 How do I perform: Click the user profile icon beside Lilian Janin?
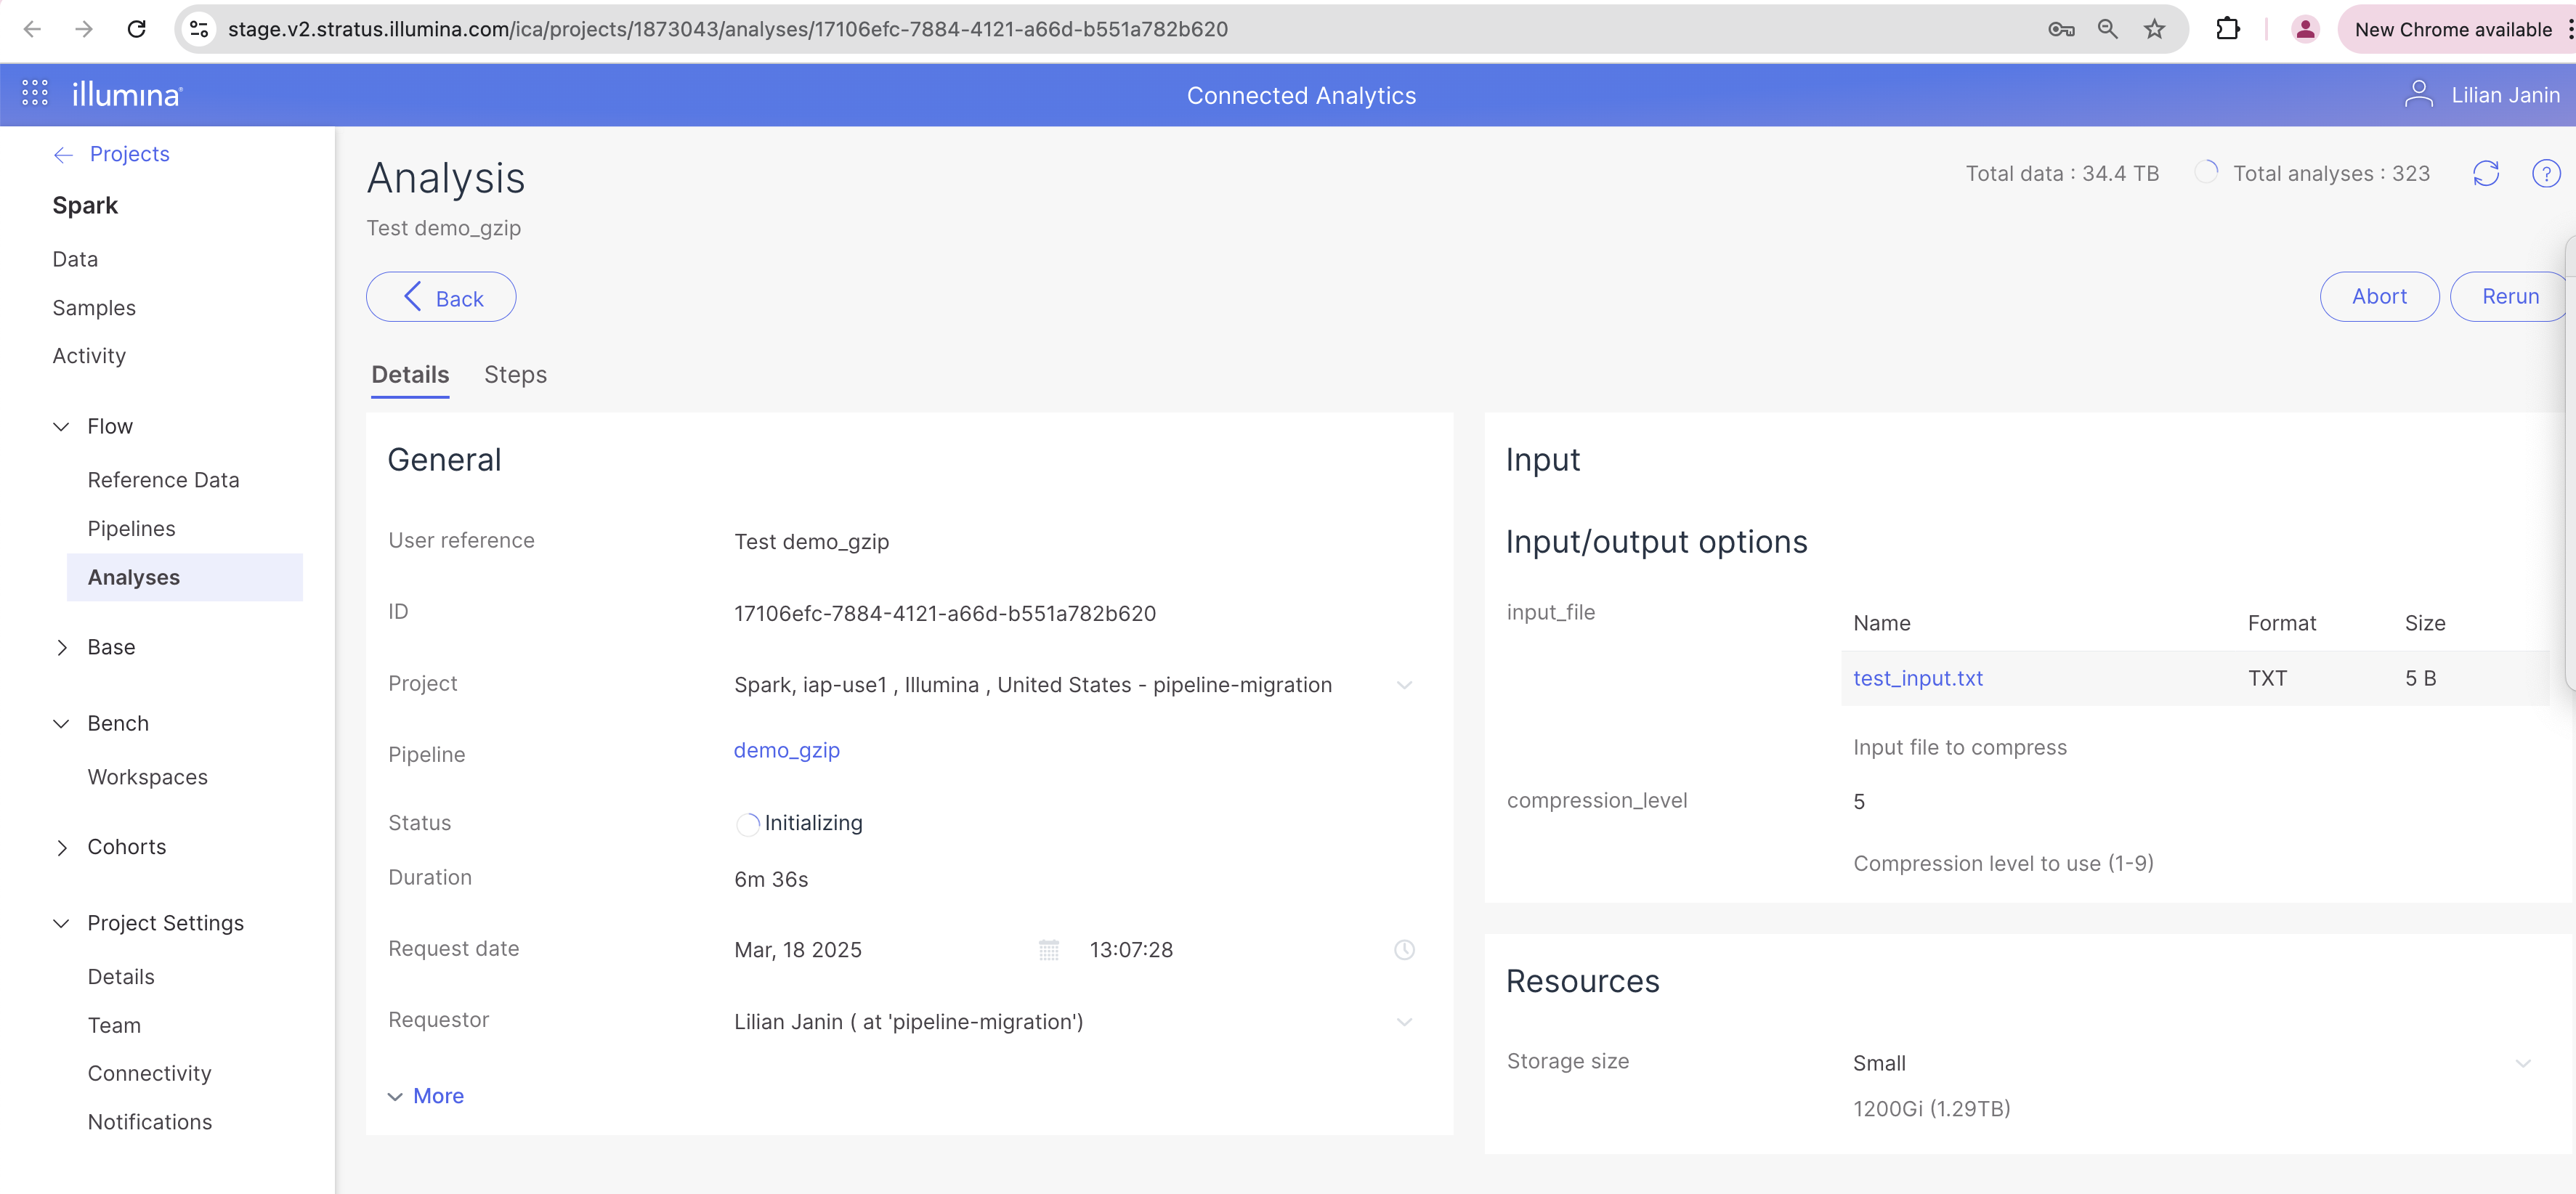[x=2418, y=95]
